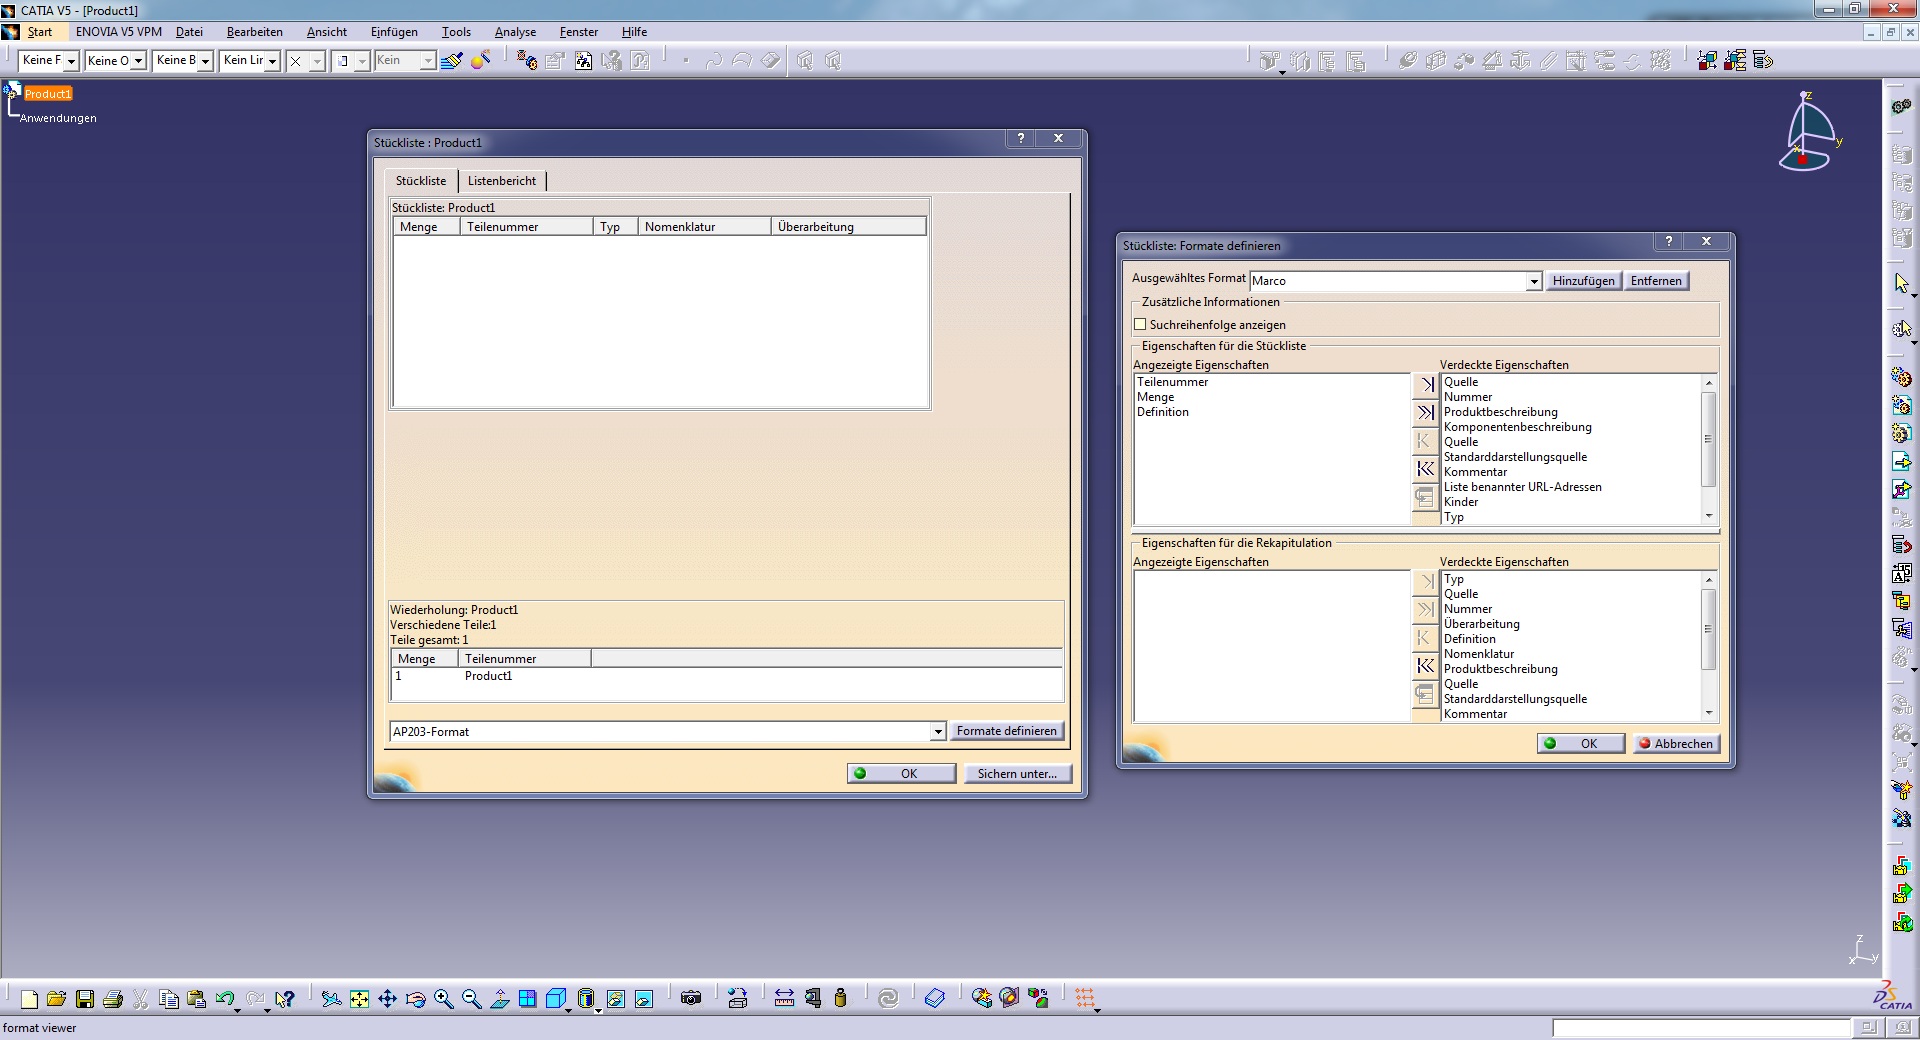Click single move-right arrow in Stückliste properties
Viewport: 1920px width, 1040px height.
(1425, 384)
